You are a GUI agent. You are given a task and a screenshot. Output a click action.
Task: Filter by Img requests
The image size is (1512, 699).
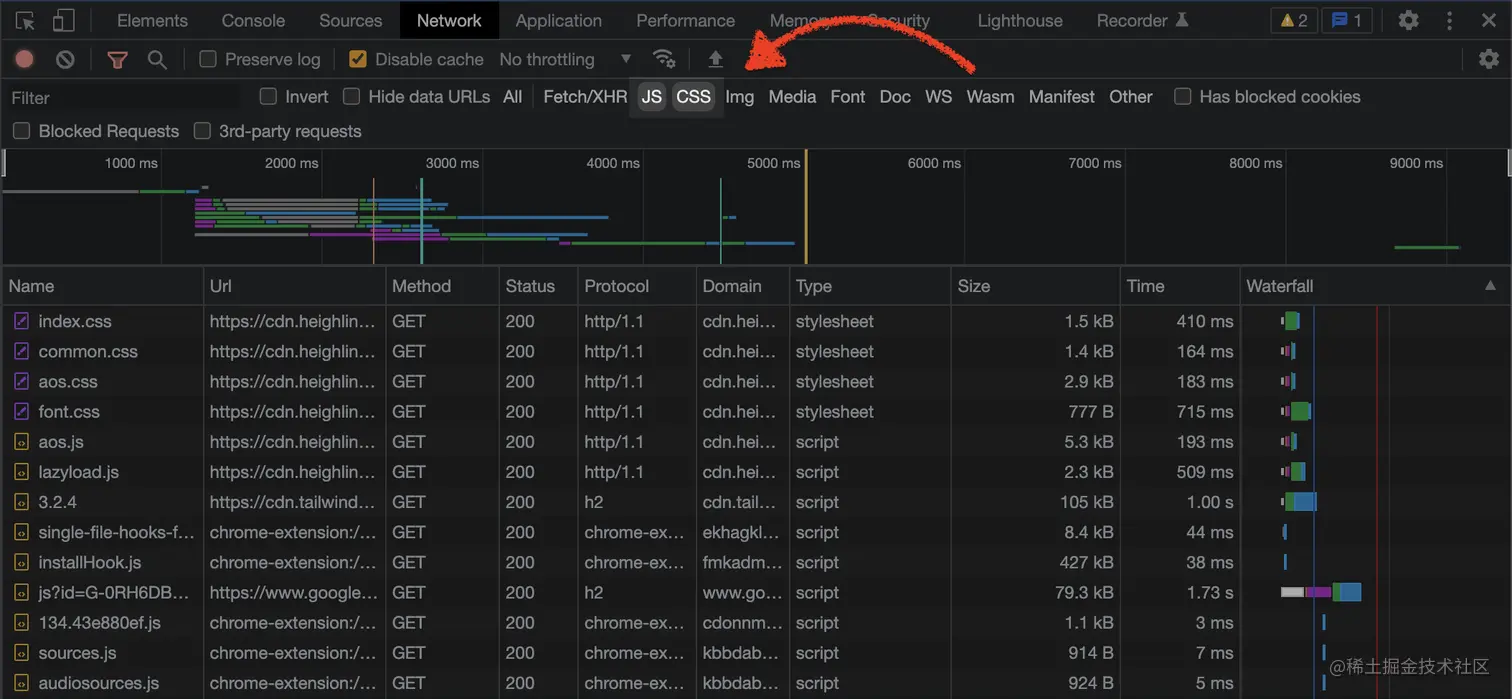pyautogui.click(x=740, y=97)
